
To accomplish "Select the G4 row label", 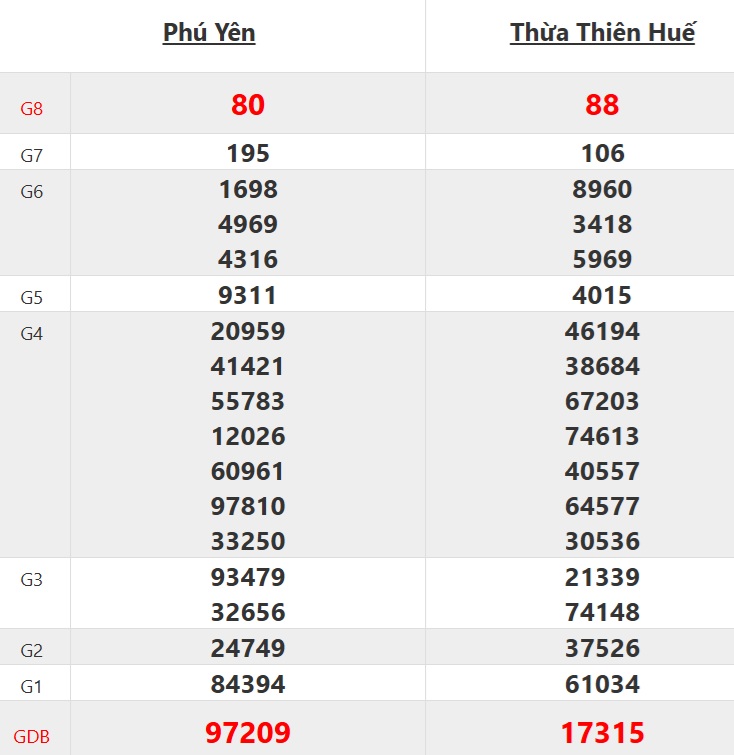I will point(32,334).
